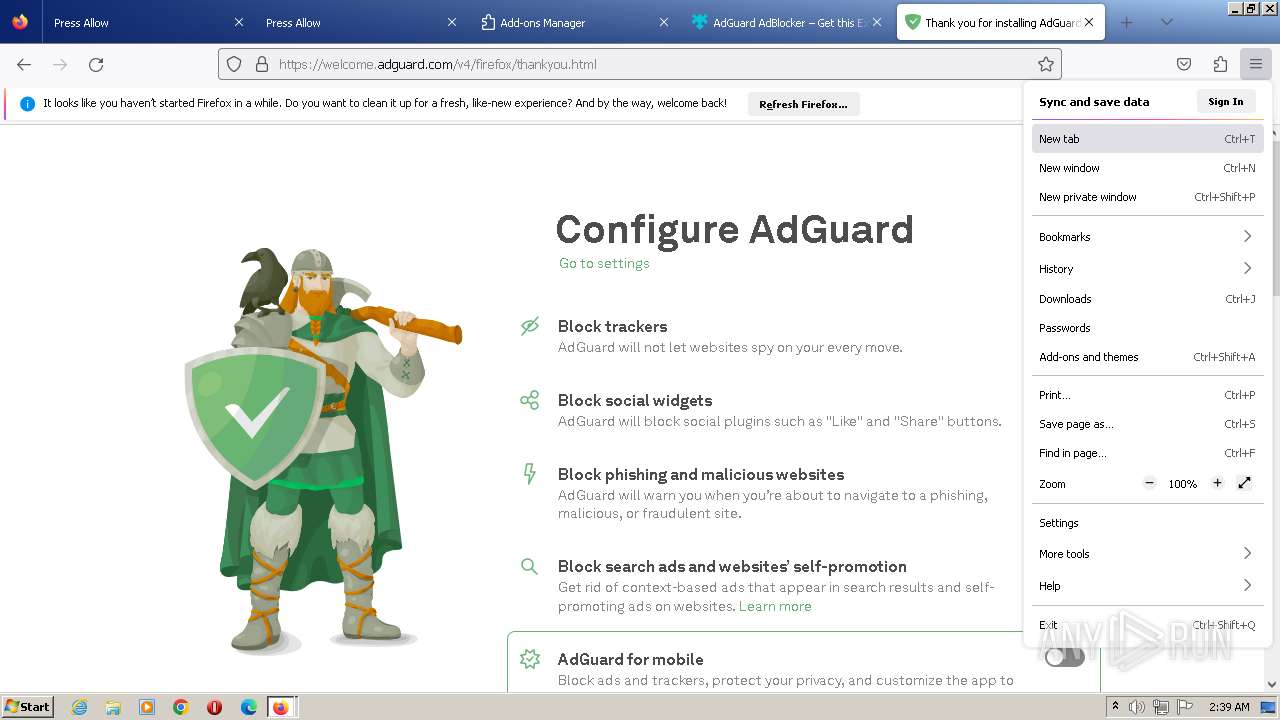
Task: Close the first Press Allow tab
Action: coord(239,22)
